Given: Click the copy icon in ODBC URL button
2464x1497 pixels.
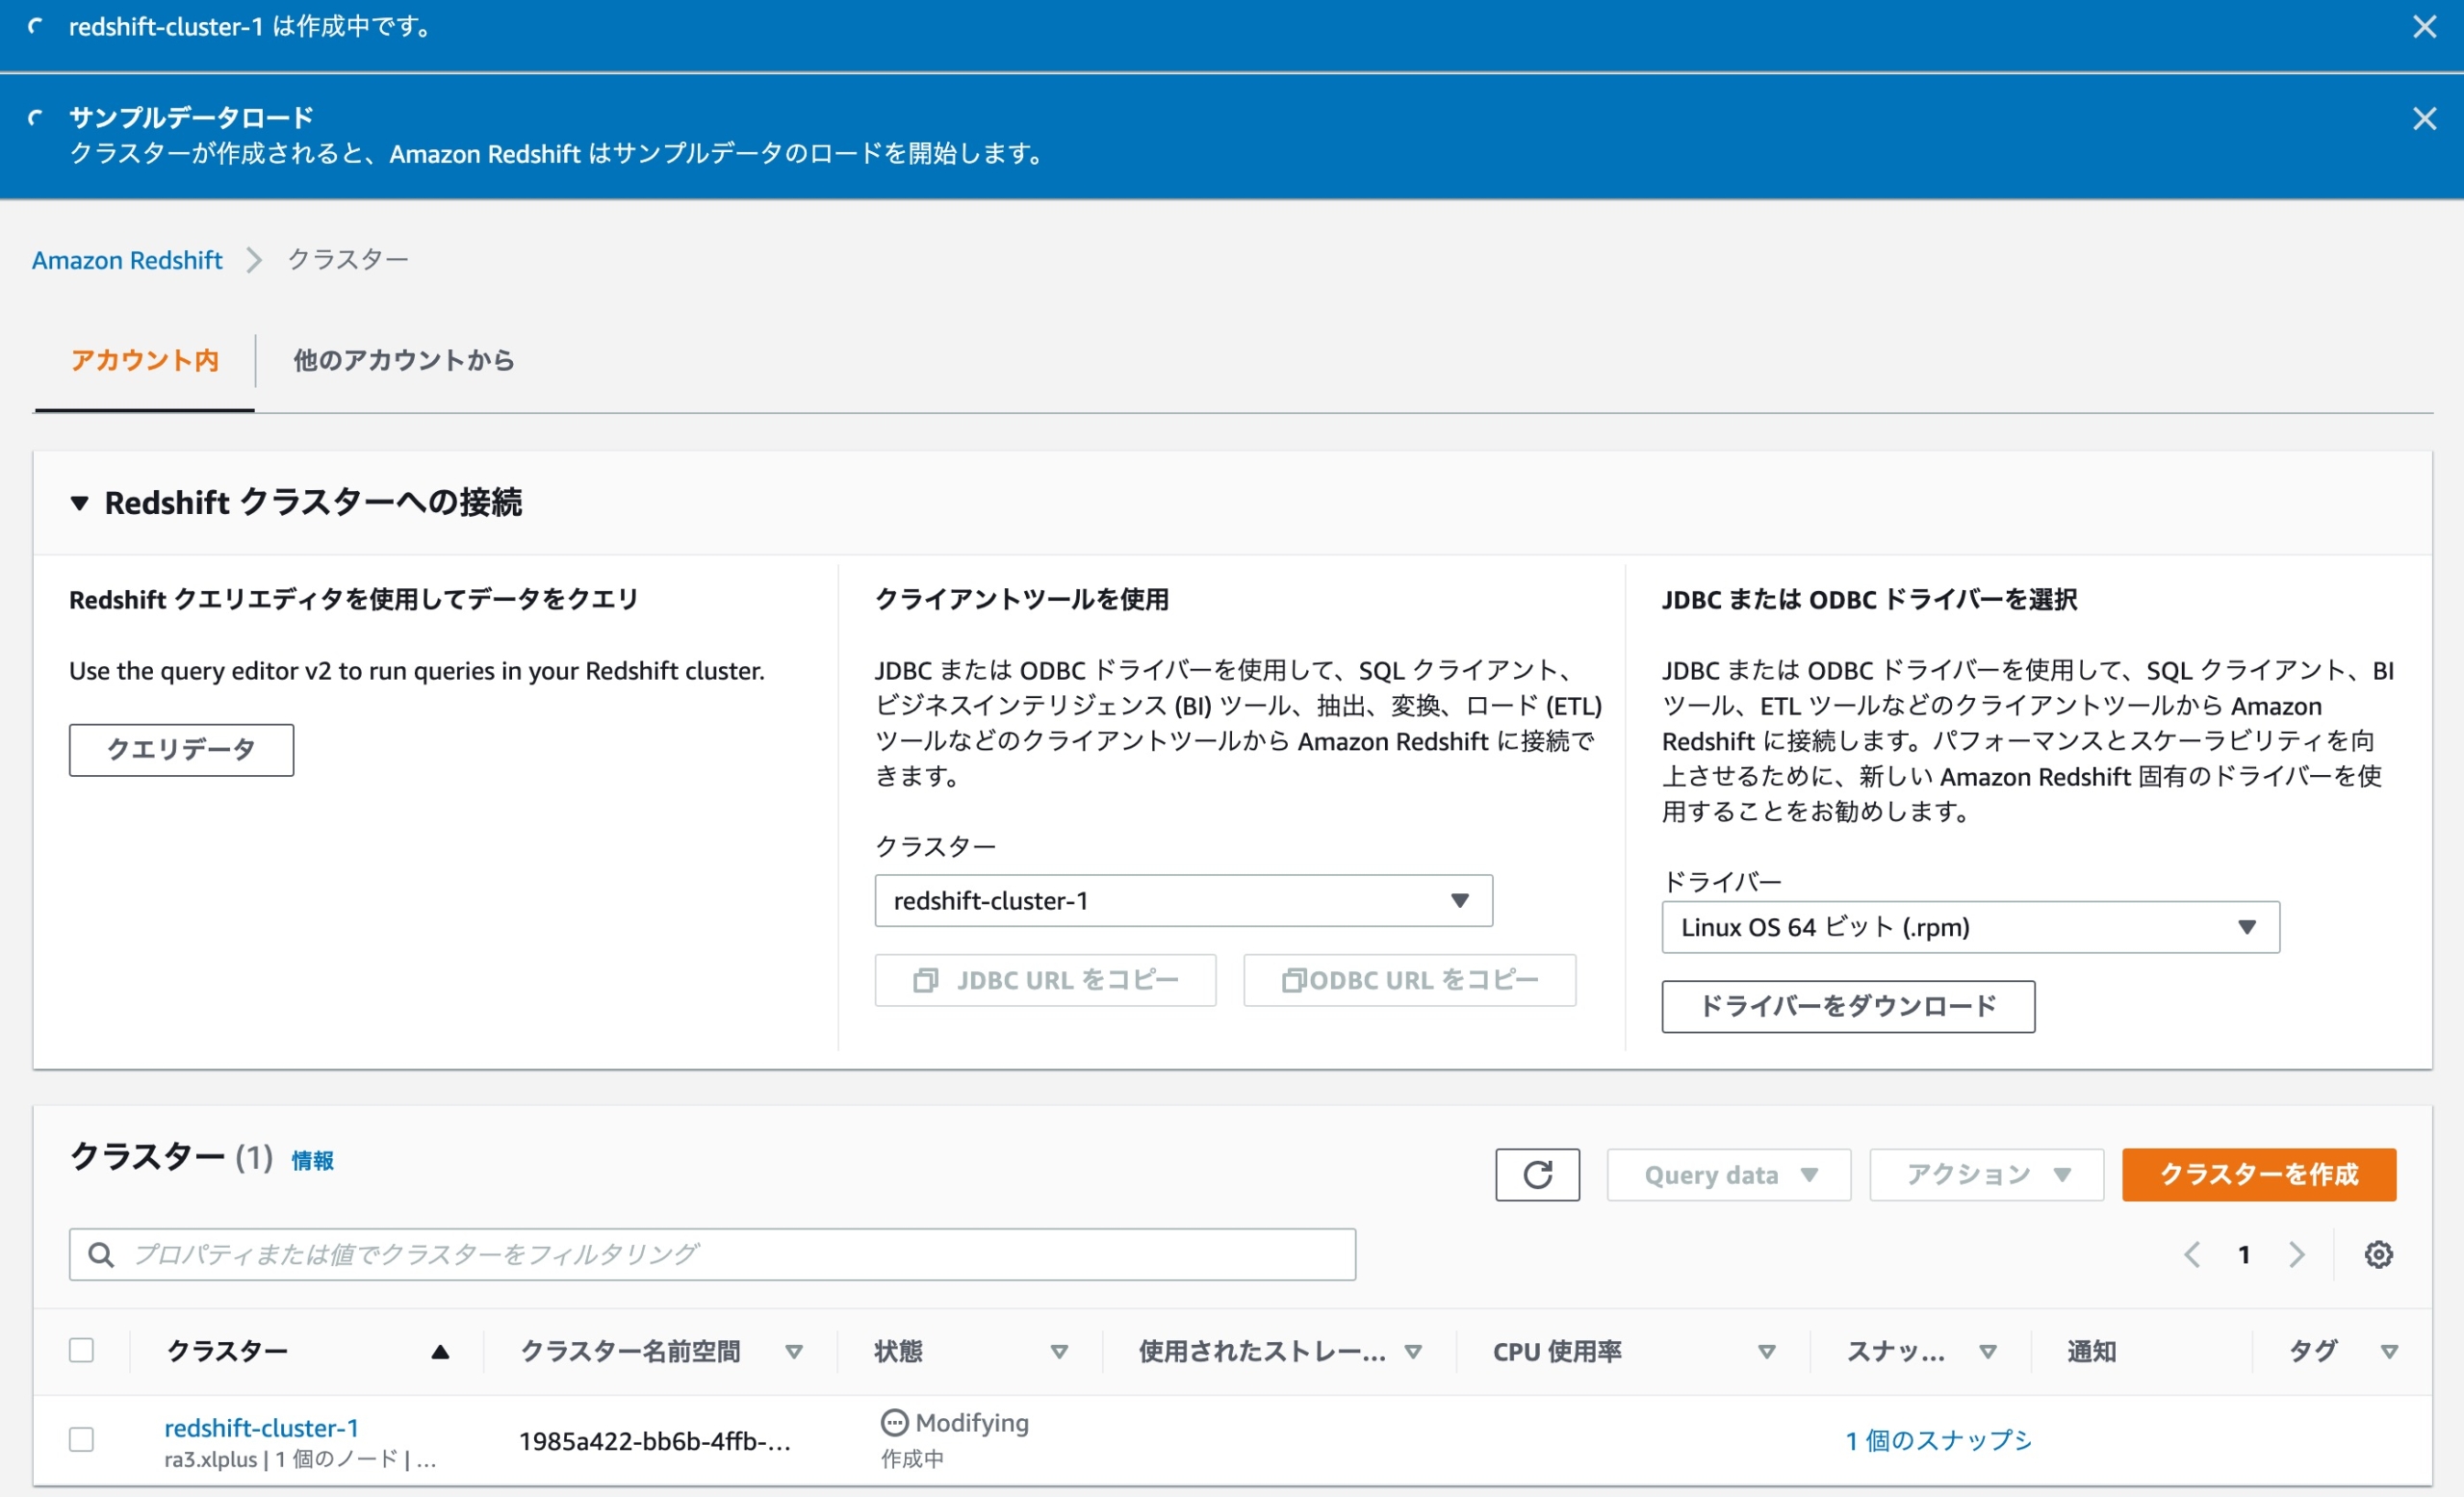Looking at the screenshot, I should (1294, 980).
